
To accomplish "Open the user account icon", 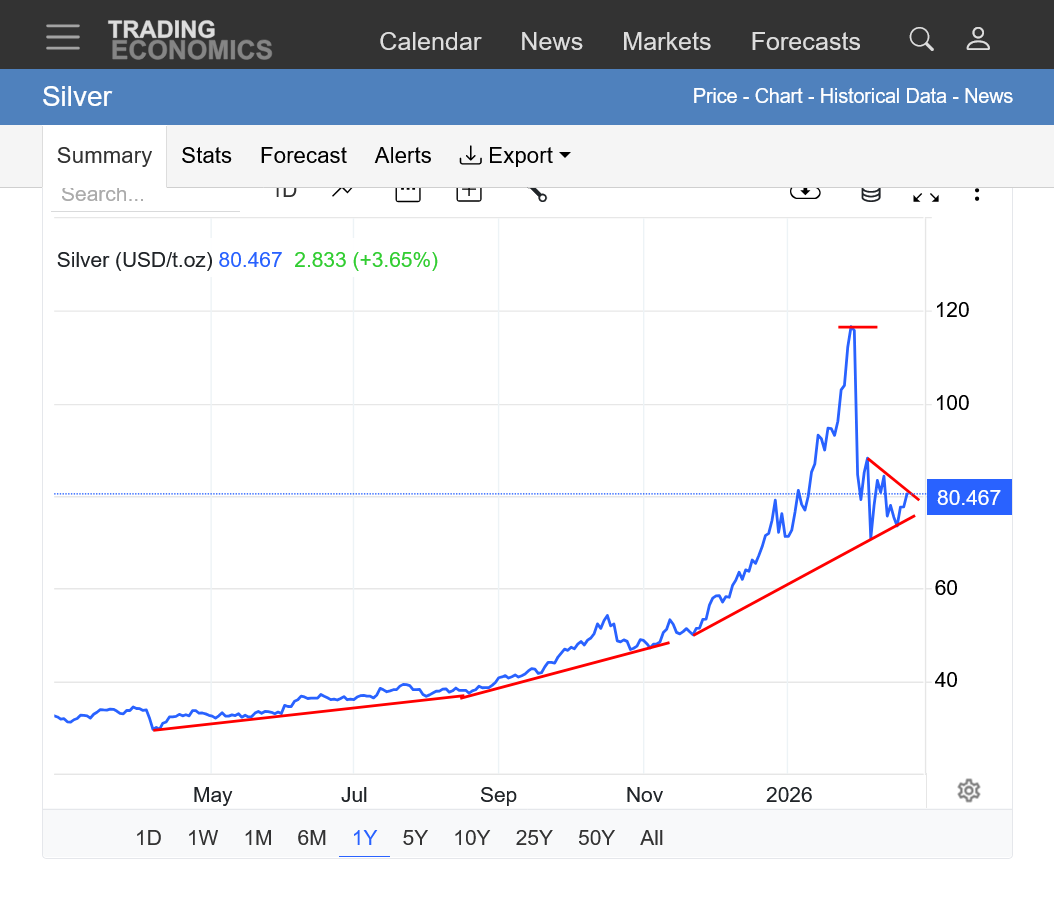I will pyautogui.click(x=977, y=40).
